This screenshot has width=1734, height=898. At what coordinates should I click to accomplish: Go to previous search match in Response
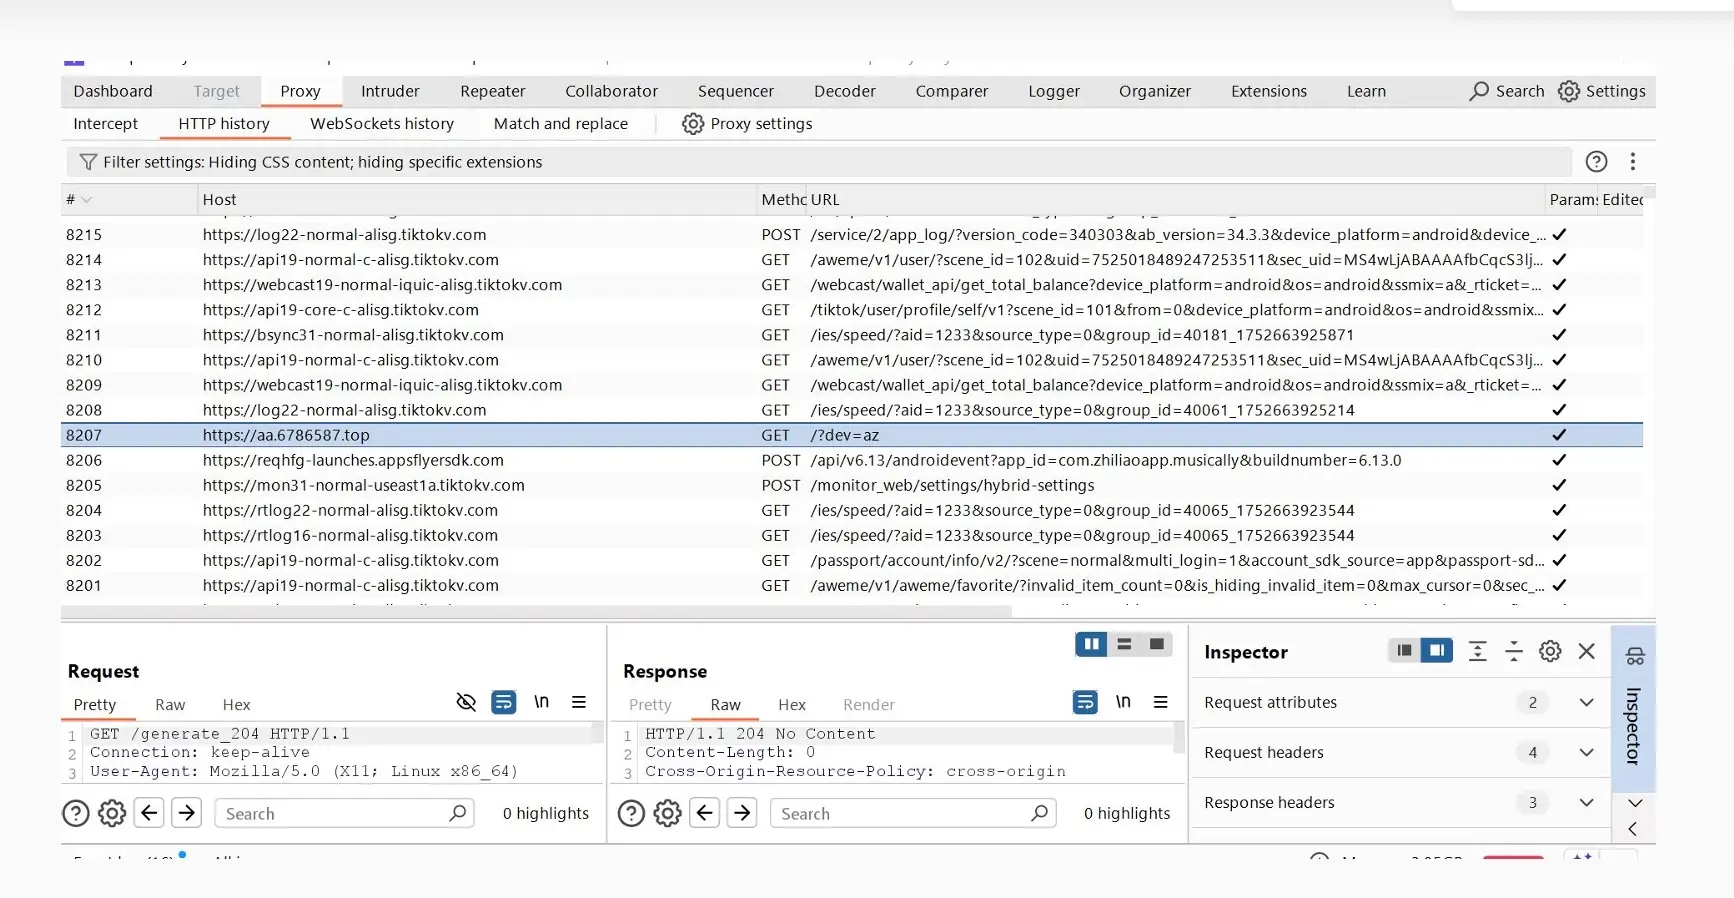[x=705, y=812]
